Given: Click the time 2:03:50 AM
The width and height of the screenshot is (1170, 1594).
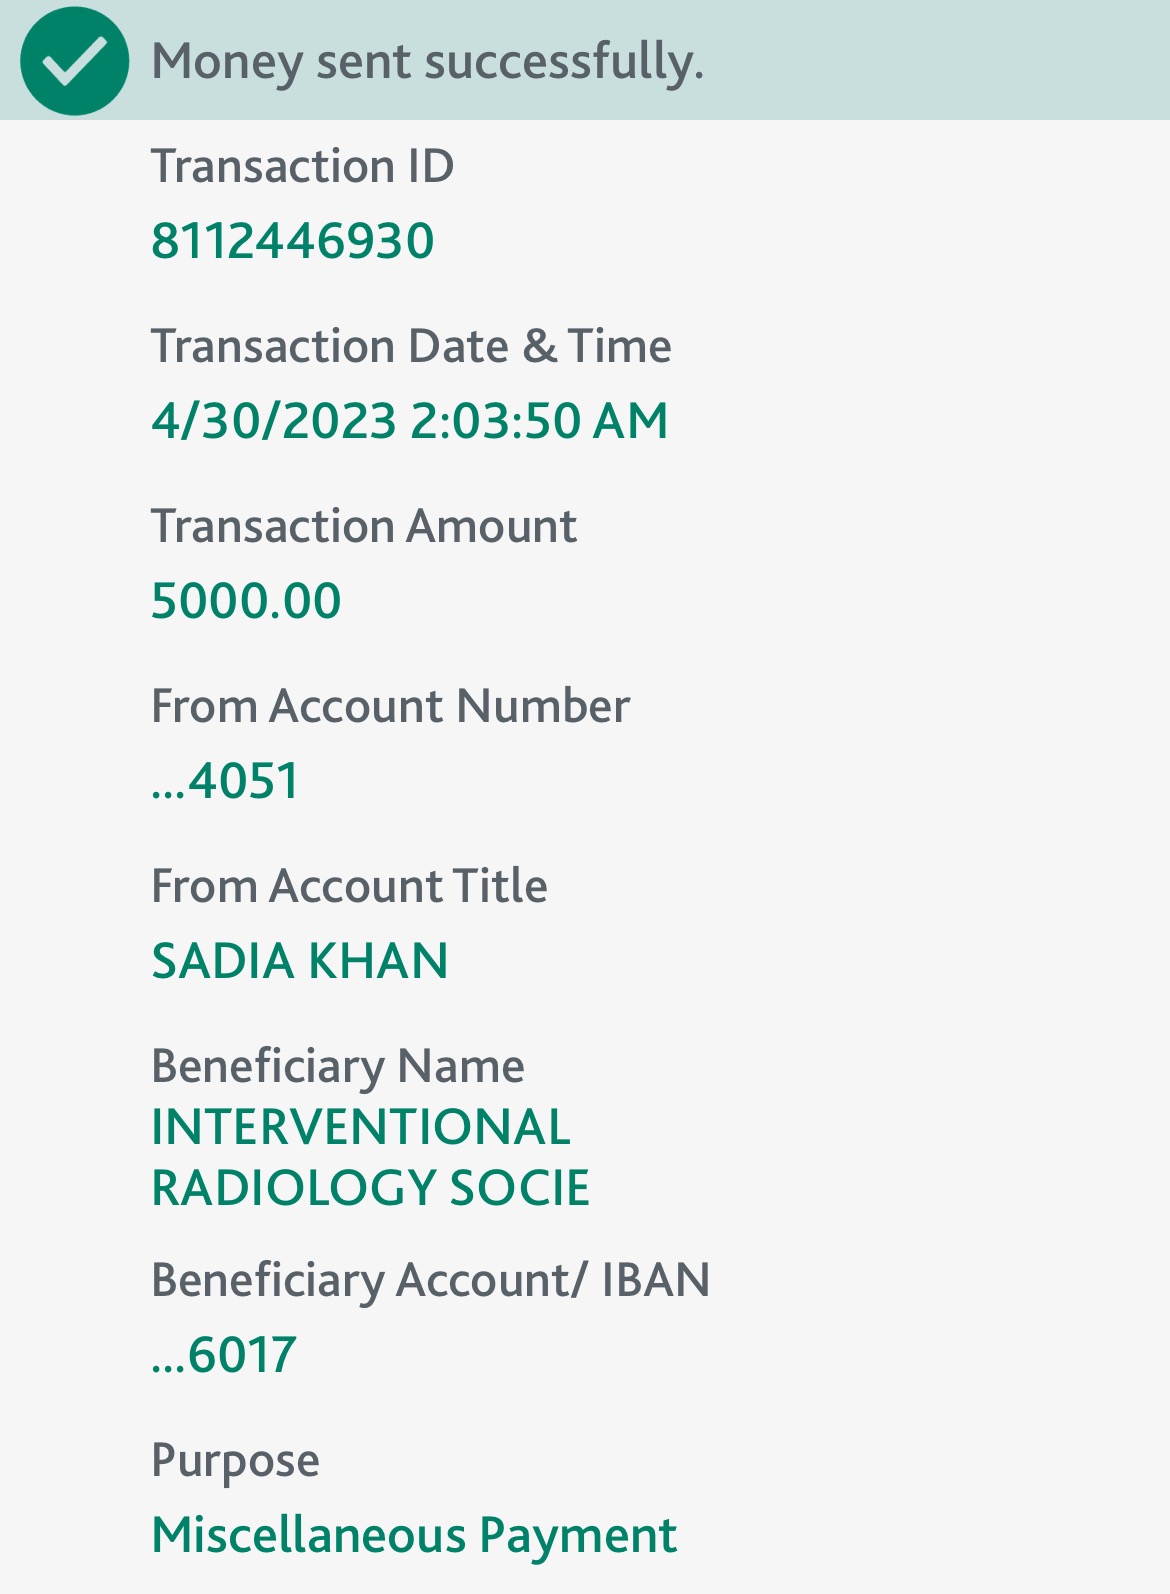Looking at the screenshot, I should [x=539, y=420].
